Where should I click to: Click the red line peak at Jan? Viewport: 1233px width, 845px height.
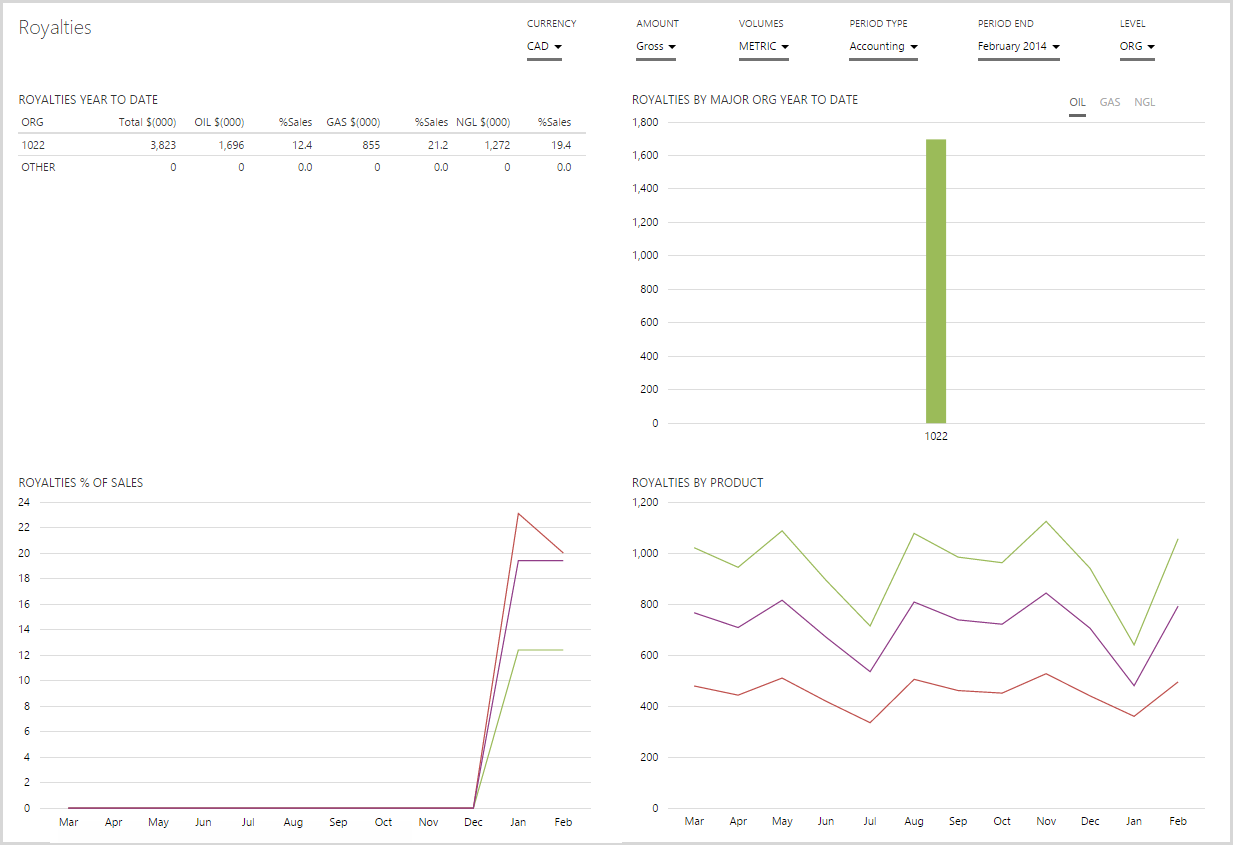518,514
